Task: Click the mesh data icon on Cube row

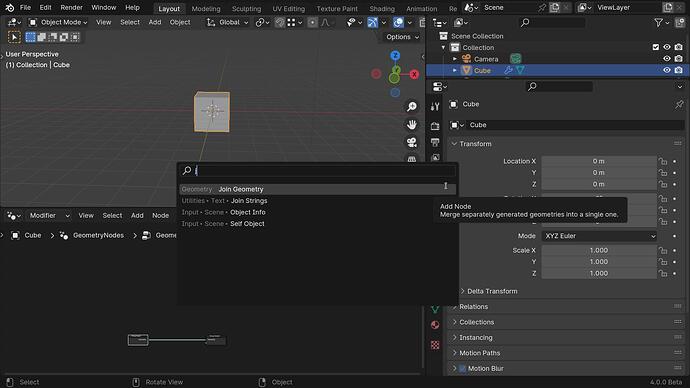Action: click(520, 70)
